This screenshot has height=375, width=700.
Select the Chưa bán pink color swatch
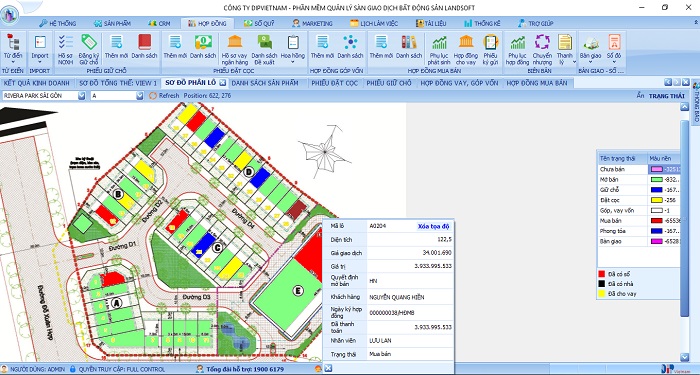click(656, 169)
